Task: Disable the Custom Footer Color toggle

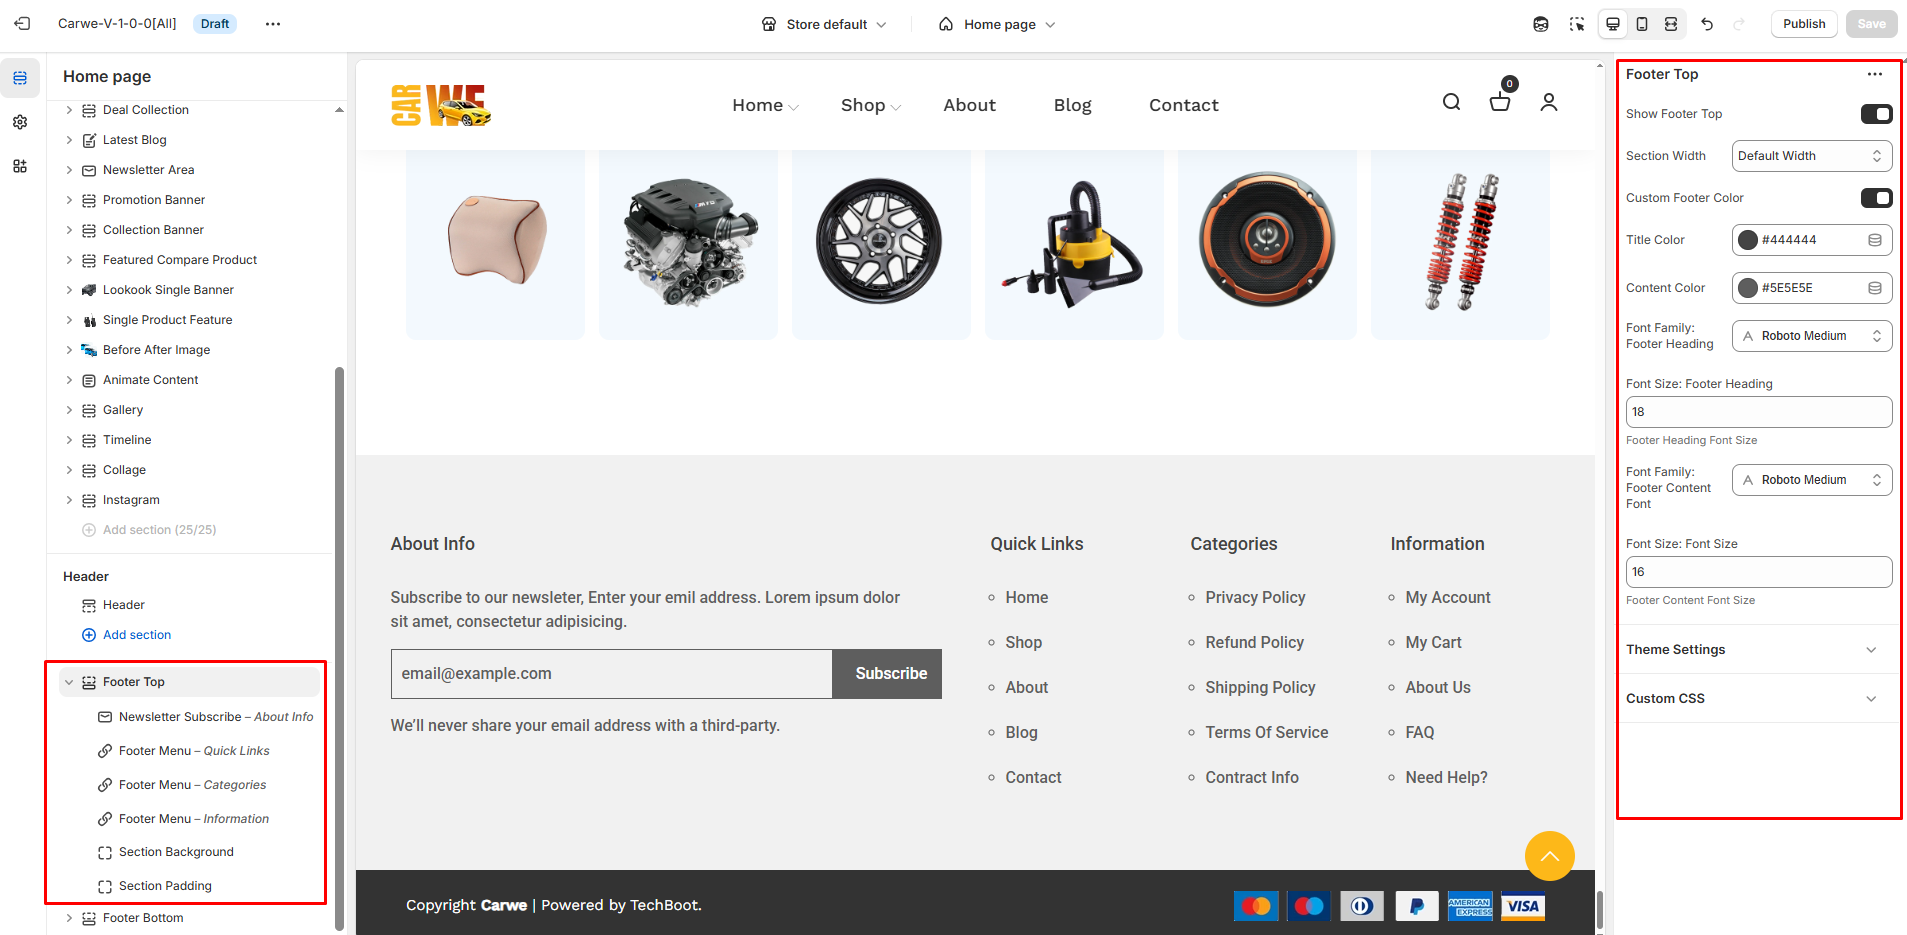Action: click(x=1876, y=198)
